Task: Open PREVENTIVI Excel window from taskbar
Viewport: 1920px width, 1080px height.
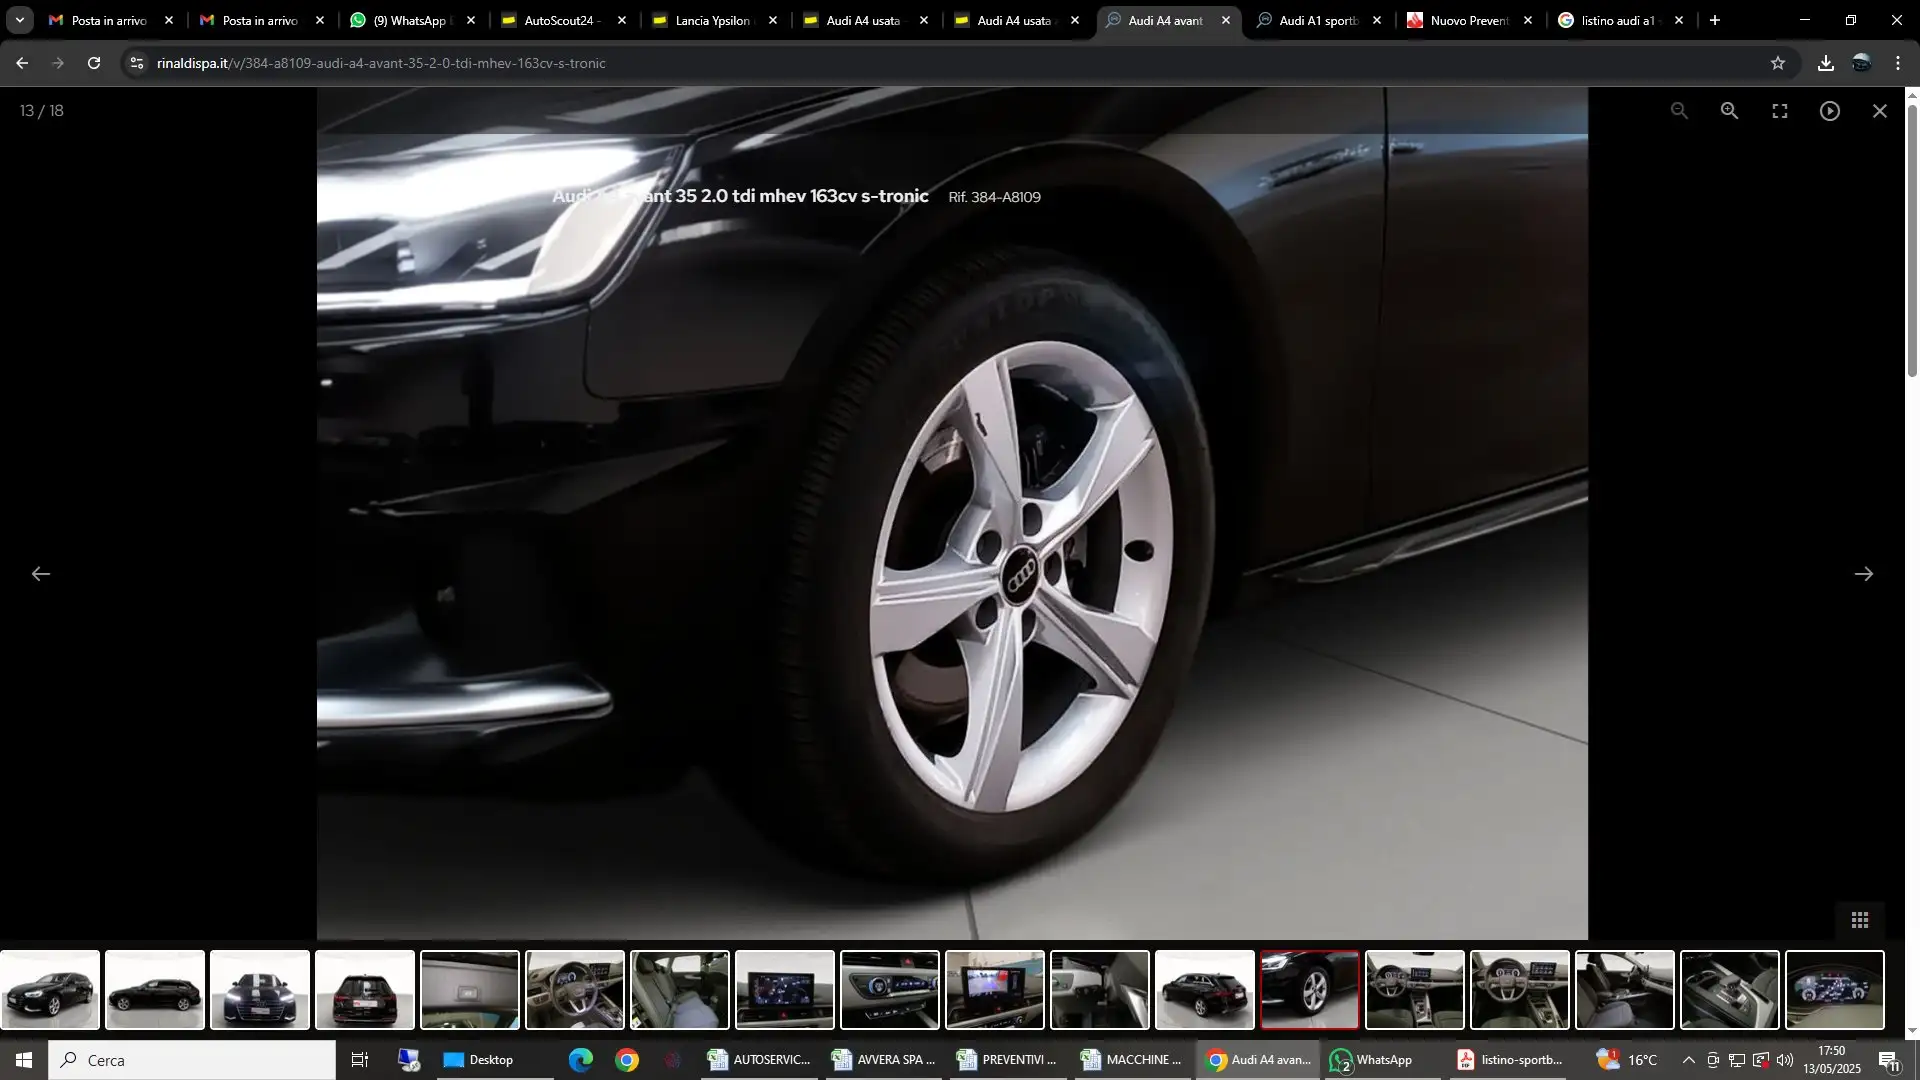Action: point(1007,1060)
